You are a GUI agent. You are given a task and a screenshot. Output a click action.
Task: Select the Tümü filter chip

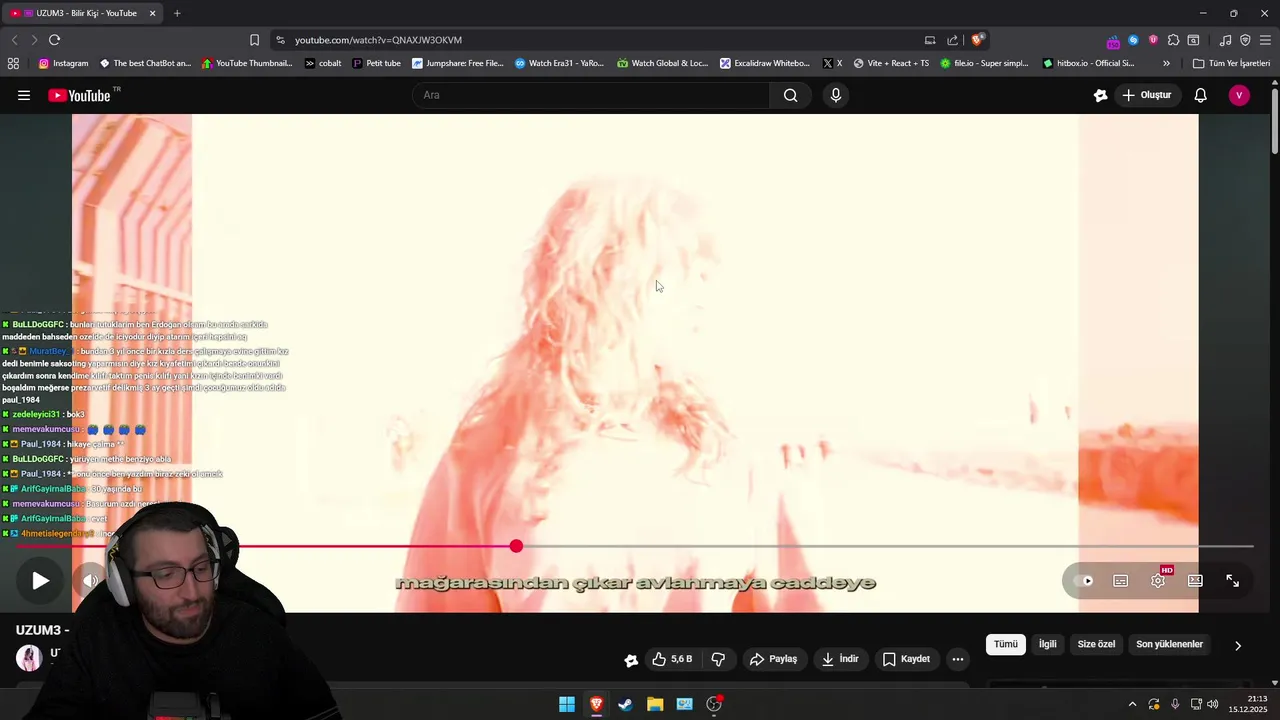point(1006,644)
